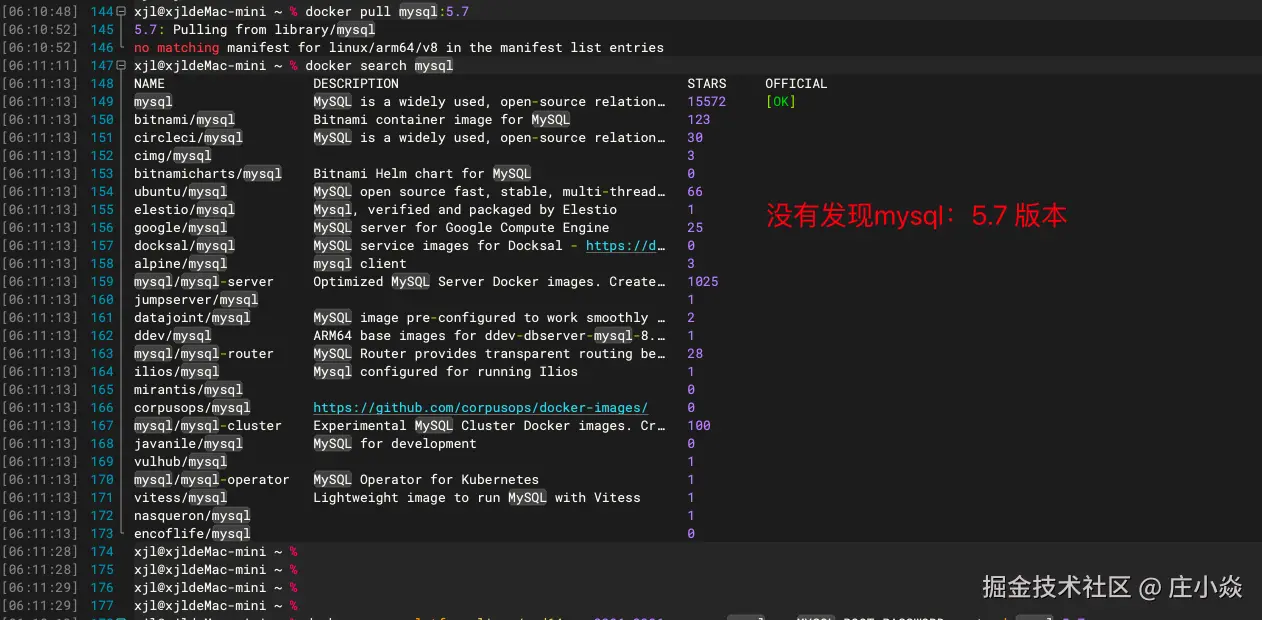1262x620 pixels.
Task: Select the jumpserver/mysql image name
Action: [196, 300]
